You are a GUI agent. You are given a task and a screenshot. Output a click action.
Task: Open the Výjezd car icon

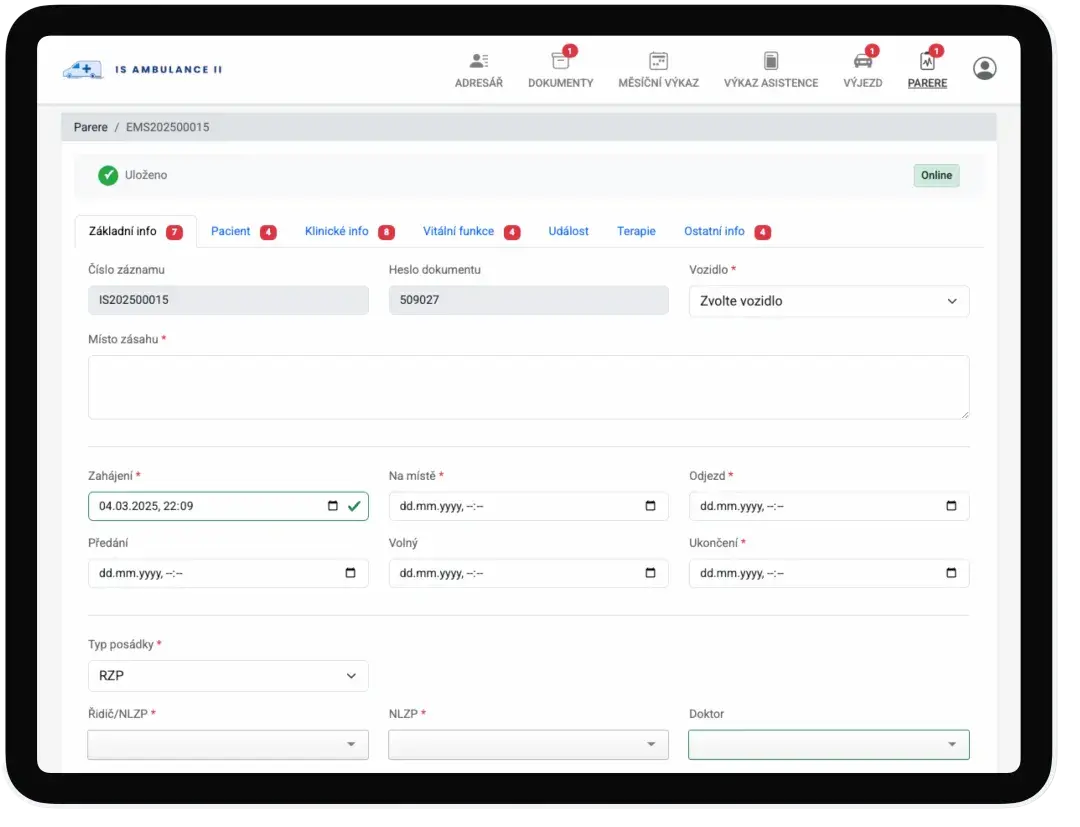[x=862, y=61]
